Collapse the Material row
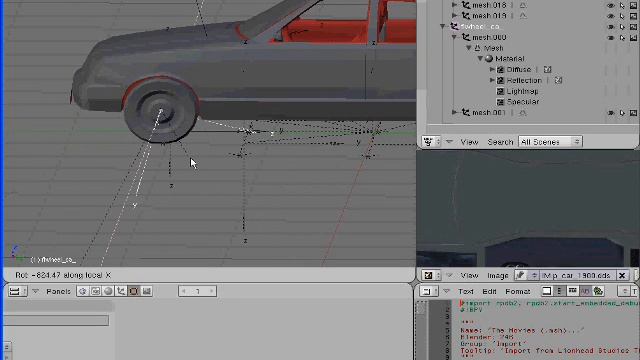Viewport: 640px width, 360px height. tap(480, 59)
